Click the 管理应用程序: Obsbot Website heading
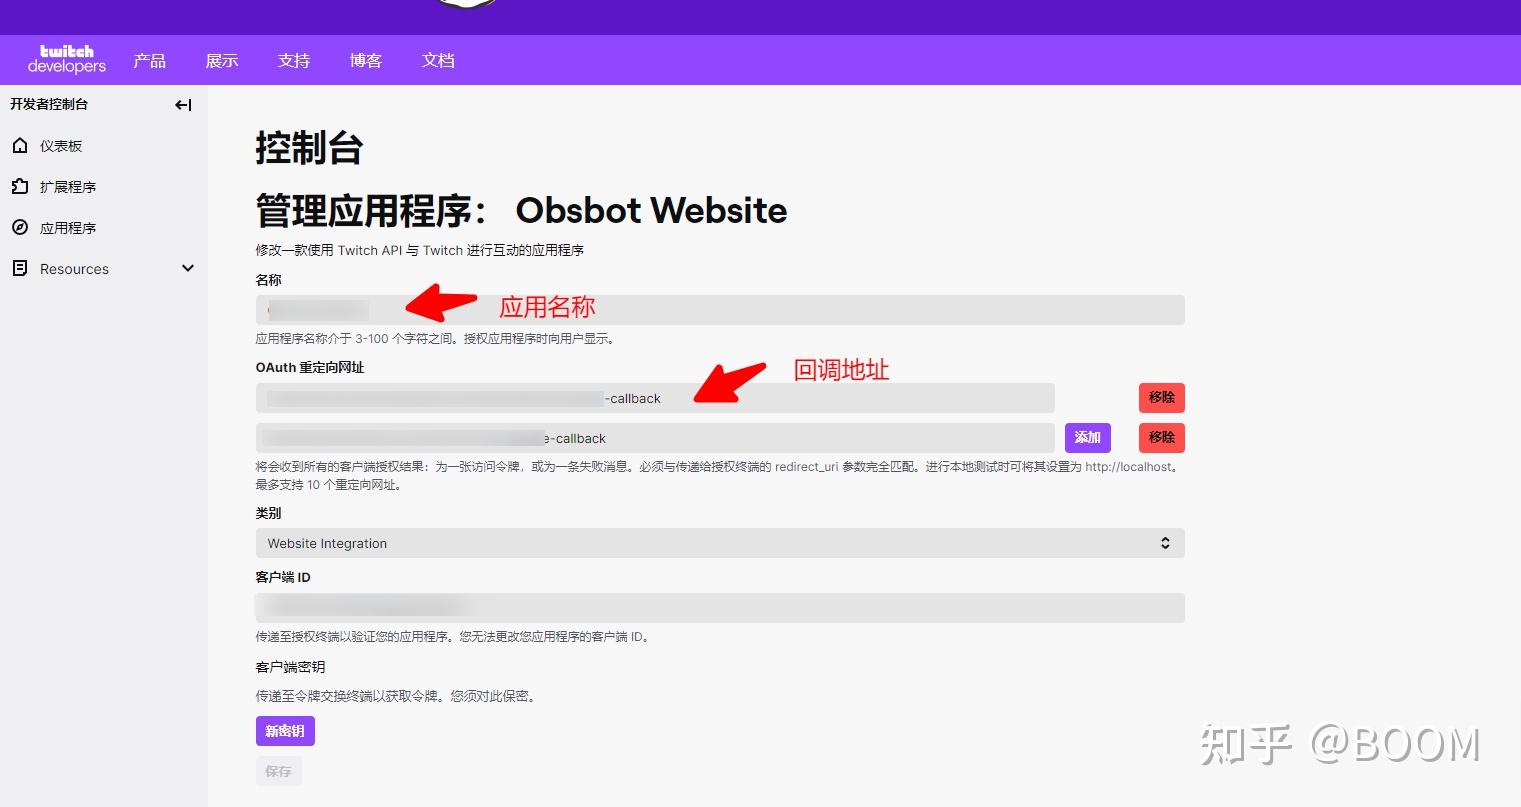The width and height of the screenshot is (1521, 807). coord(521,211)
